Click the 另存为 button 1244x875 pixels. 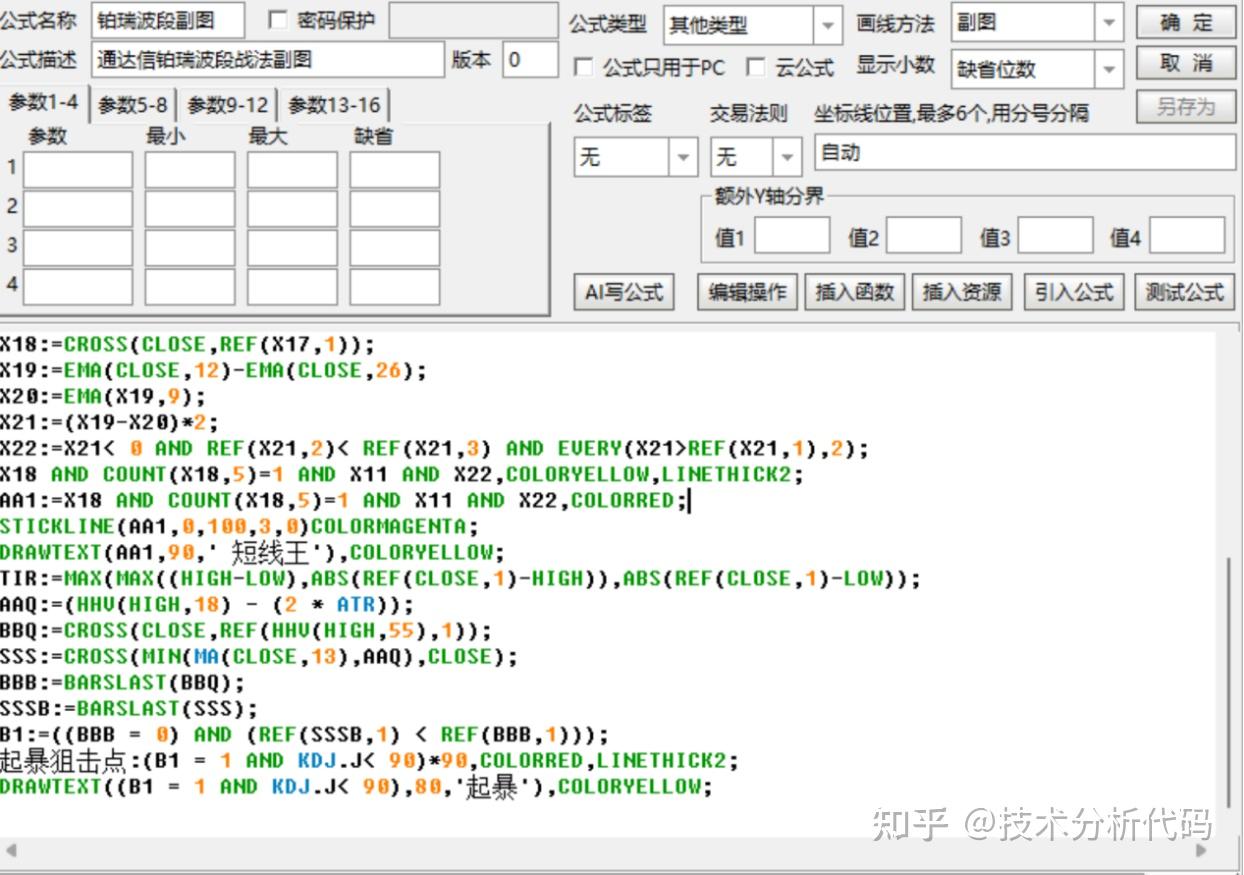[x=1186, y=106]
